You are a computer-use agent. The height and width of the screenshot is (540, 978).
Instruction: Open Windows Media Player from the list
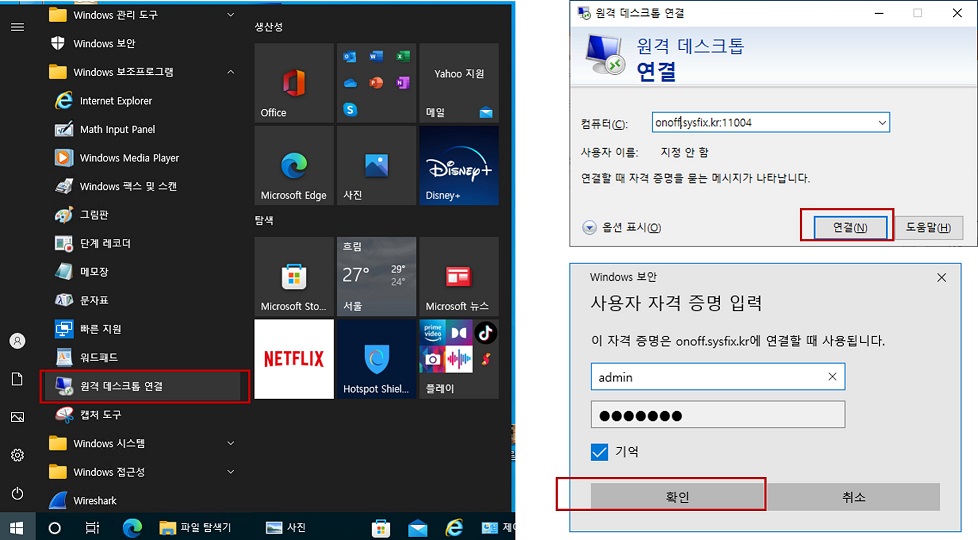128,158
